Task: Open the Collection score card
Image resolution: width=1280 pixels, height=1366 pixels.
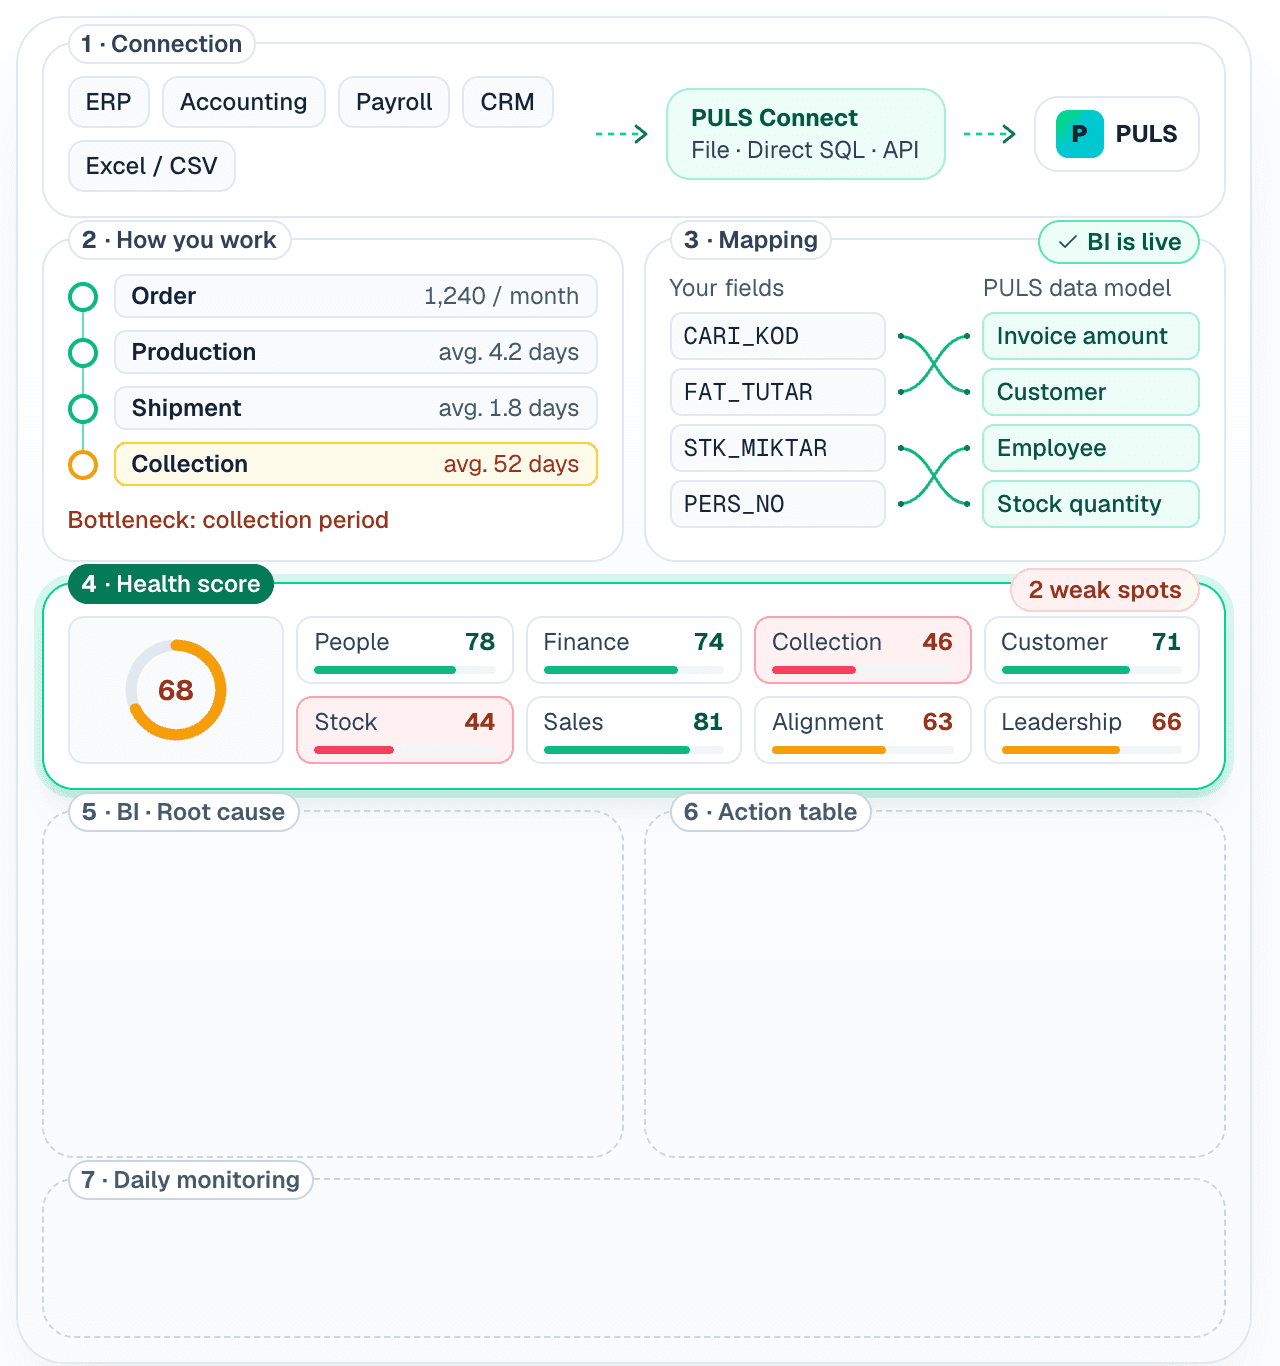Action: 863,650
